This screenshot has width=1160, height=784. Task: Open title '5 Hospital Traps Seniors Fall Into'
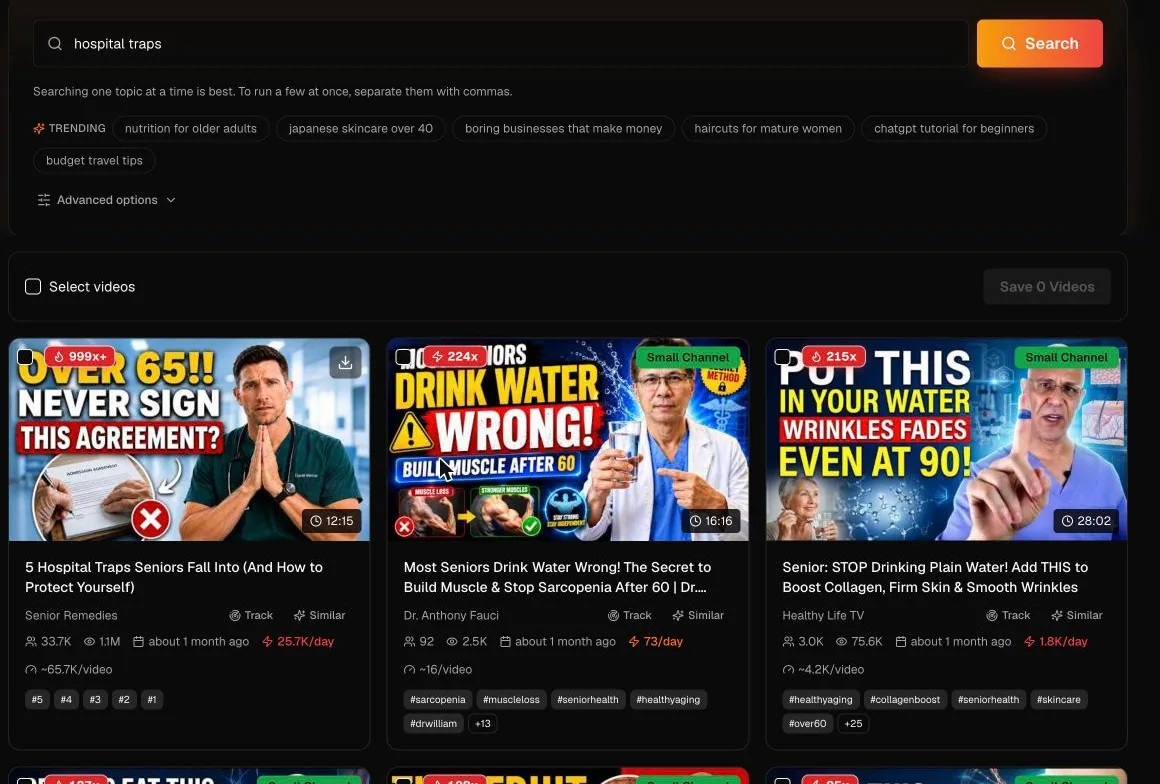174,577
